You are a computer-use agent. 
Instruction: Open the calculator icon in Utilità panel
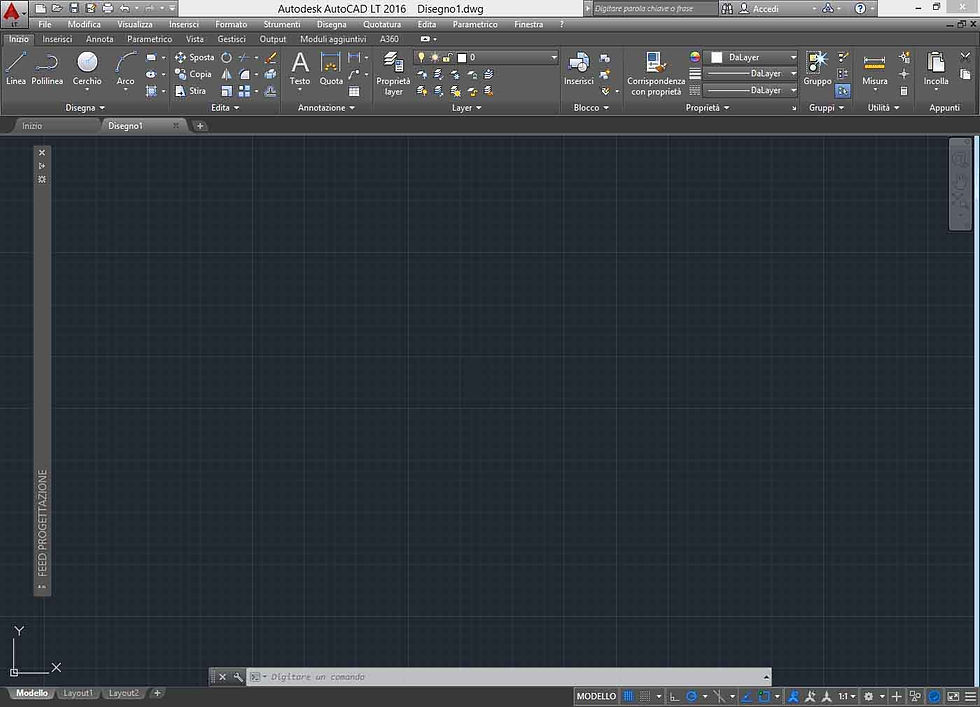click(904, 91)
